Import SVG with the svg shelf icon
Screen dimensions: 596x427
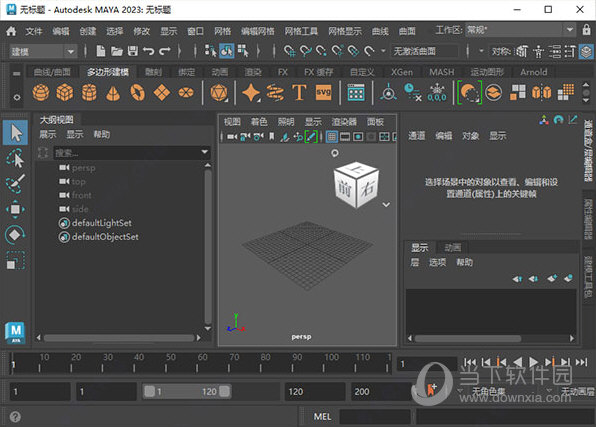coord(323,92)
